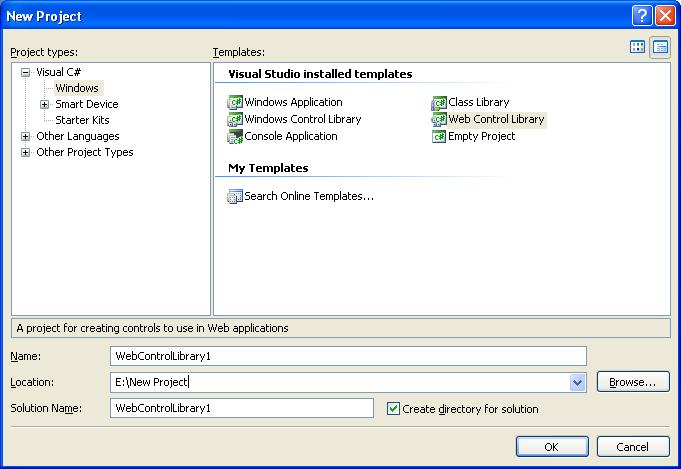
Task: Click the Windows Application template icon
Action: pyautogui.click(x=235, y=102)
